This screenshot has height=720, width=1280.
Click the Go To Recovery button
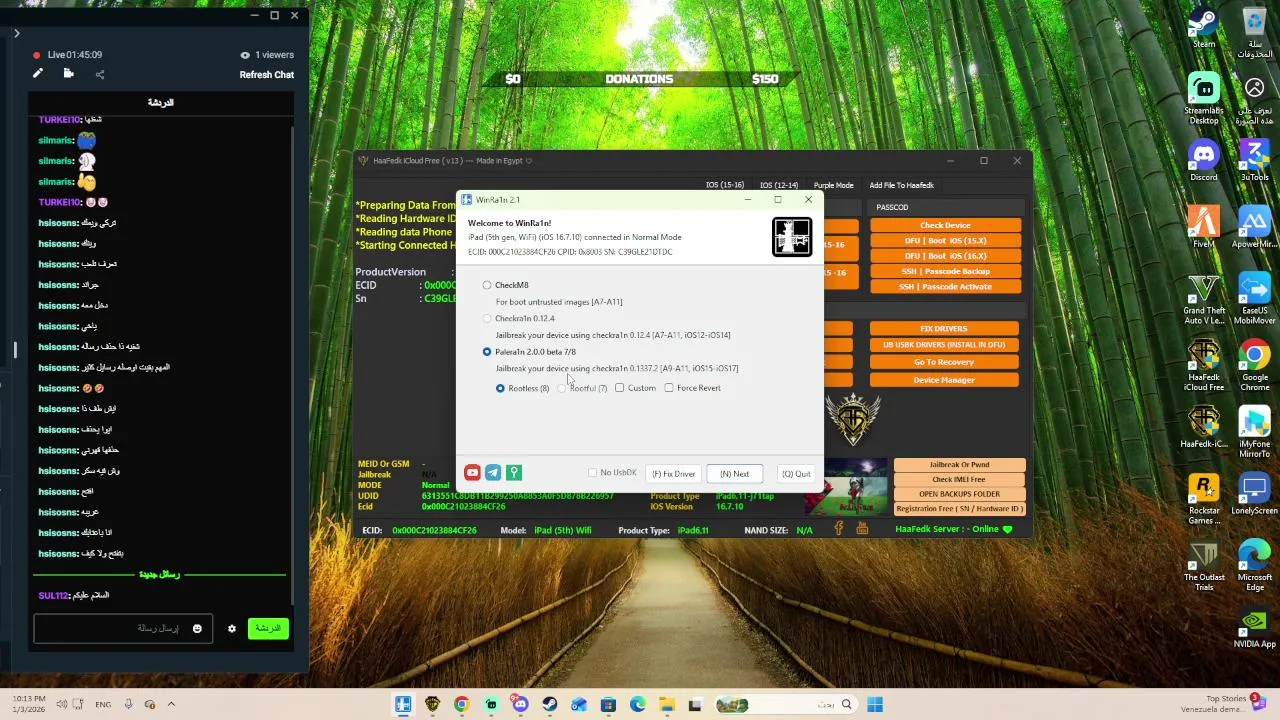coord(944,362)
